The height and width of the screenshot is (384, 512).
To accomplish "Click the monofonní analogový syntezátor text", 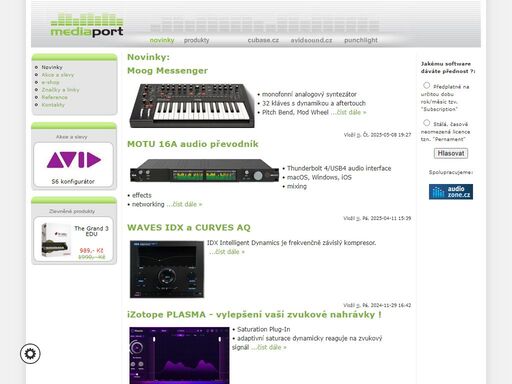I will pyautogui.click(x=309, y=94).
